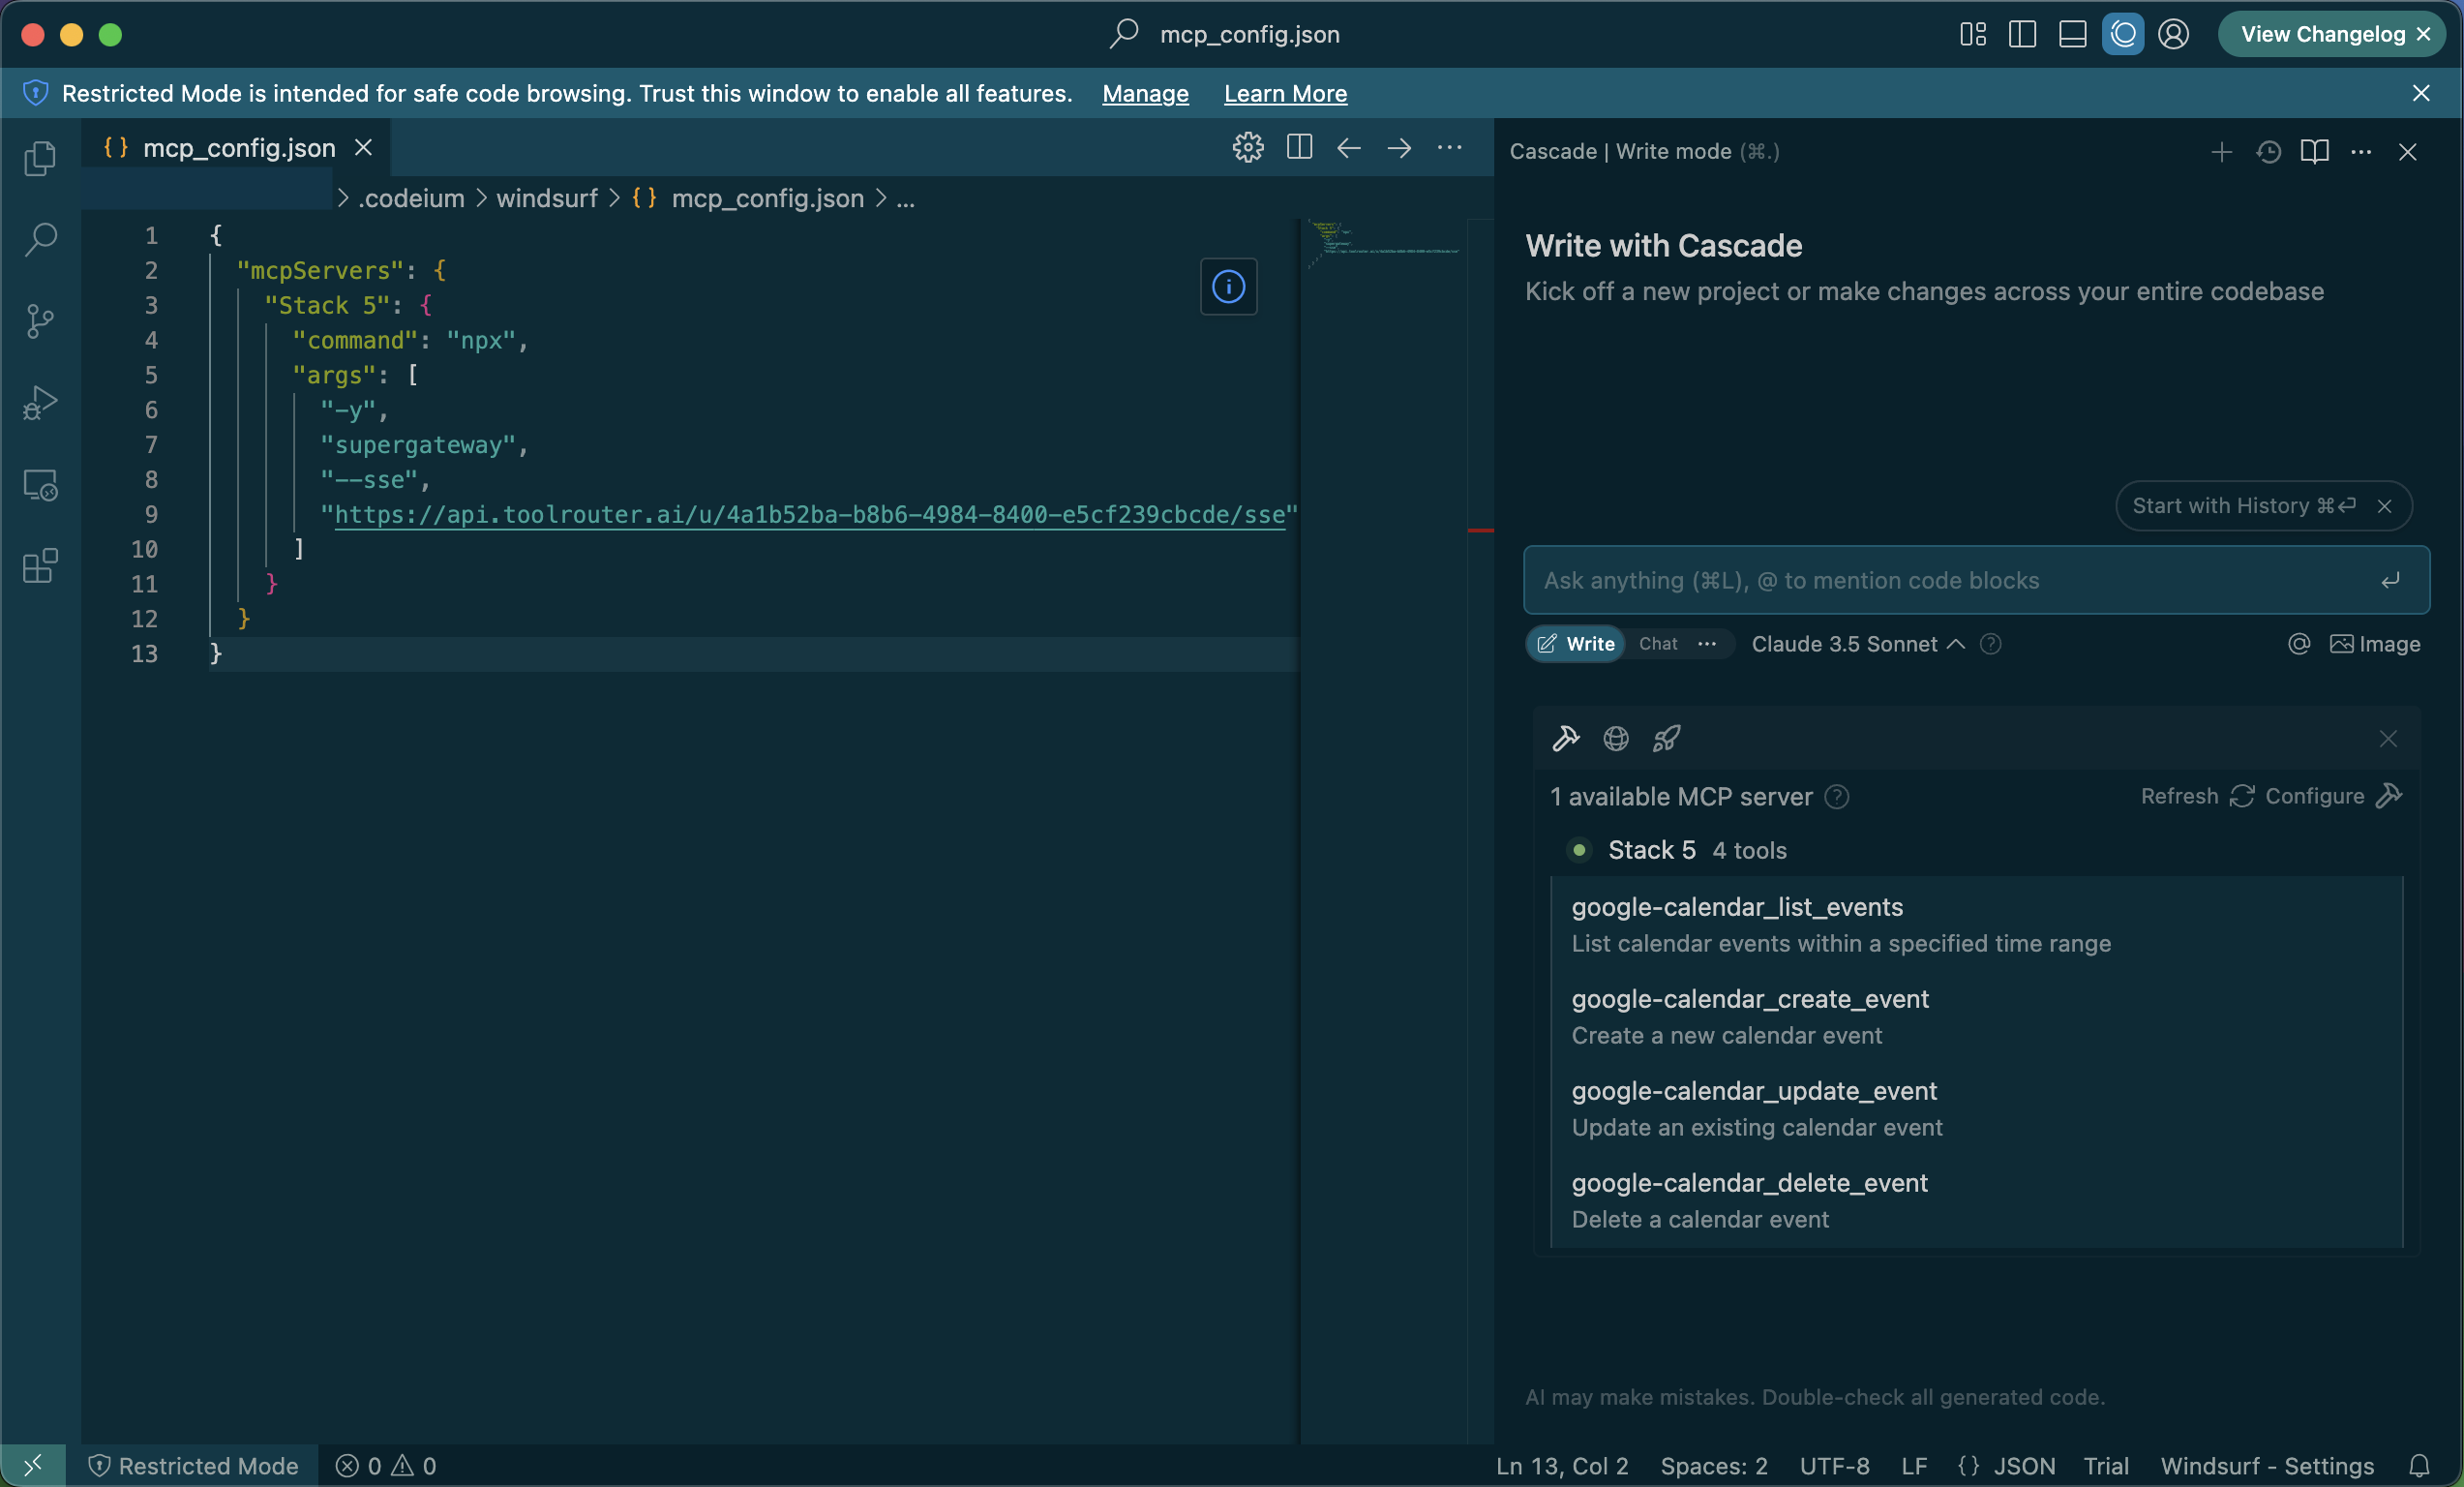The width and height of the screenshot is (2464, 1487).
Task: Click the rocket deploy icon in Cascade
Action: (x=1666, y=739)
